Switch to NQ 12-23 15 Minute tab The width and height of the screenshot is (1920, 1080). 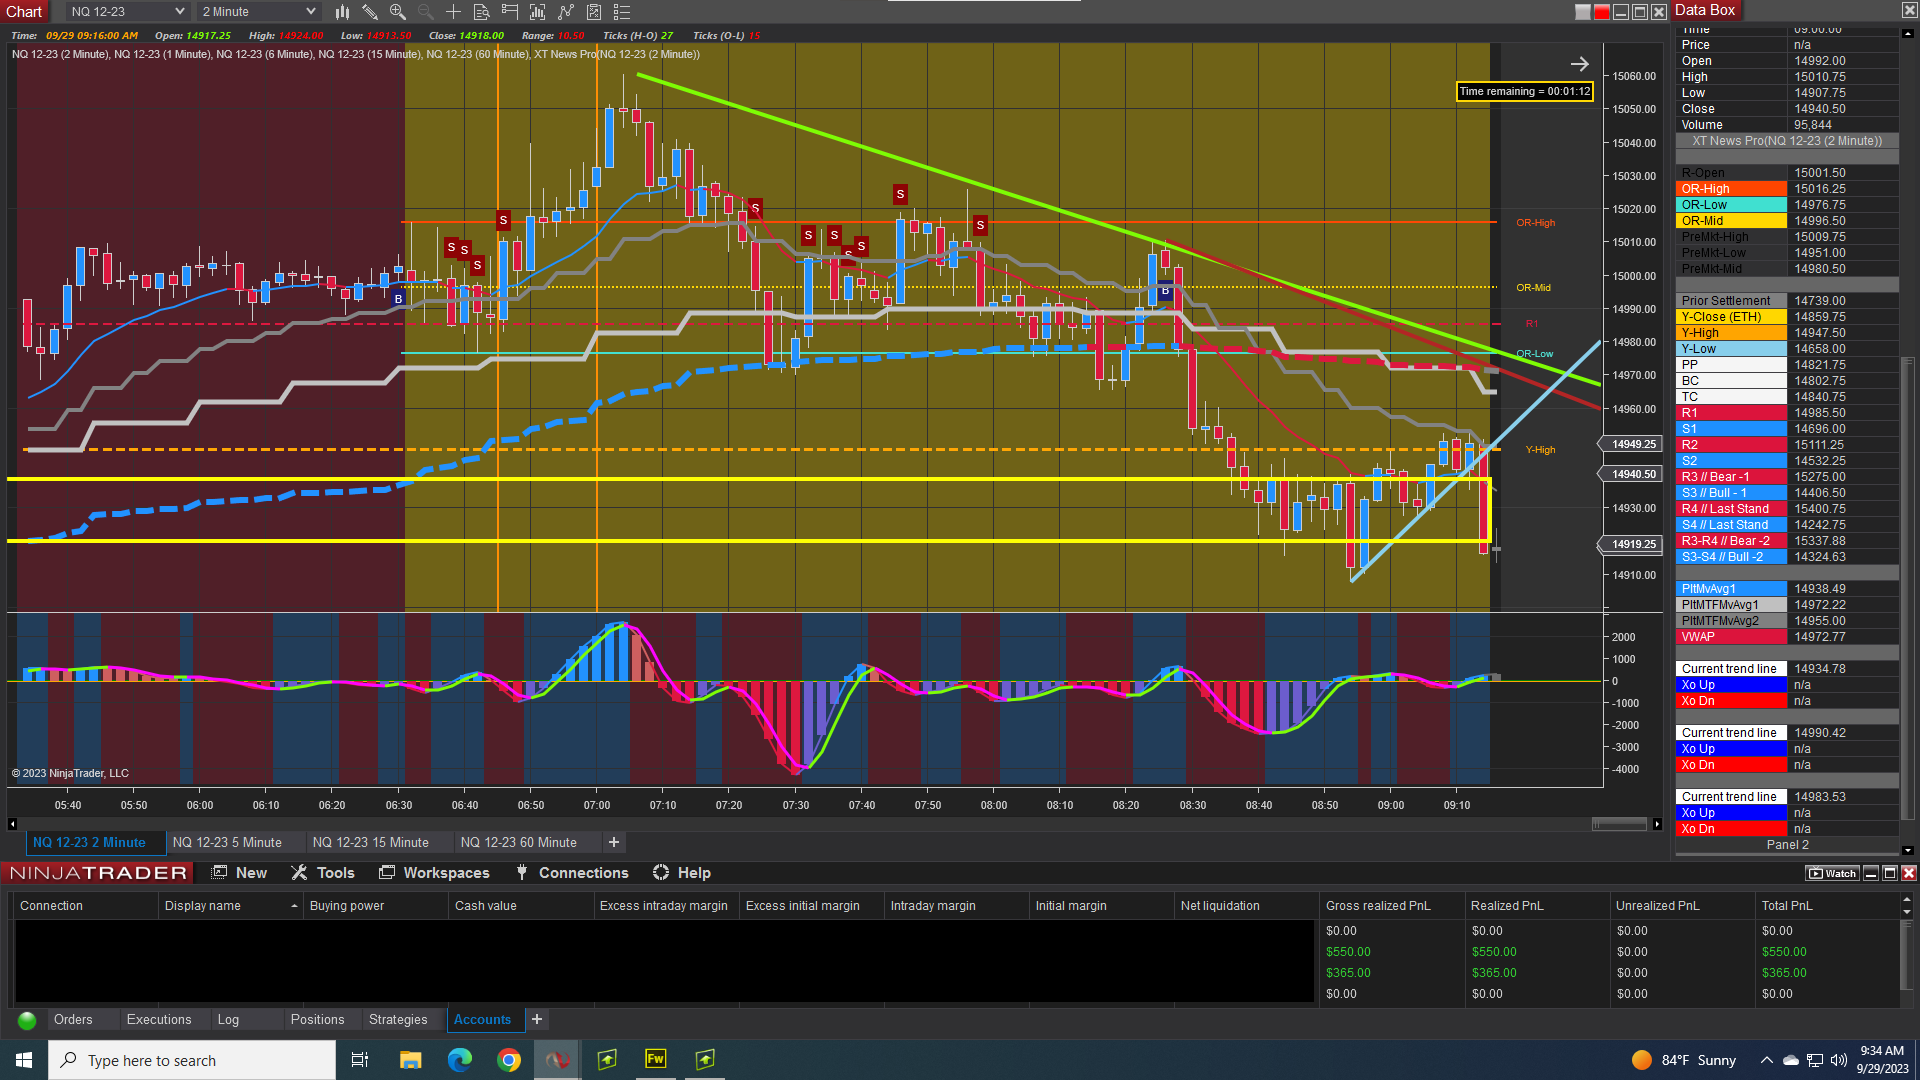(x=371, y=843)
